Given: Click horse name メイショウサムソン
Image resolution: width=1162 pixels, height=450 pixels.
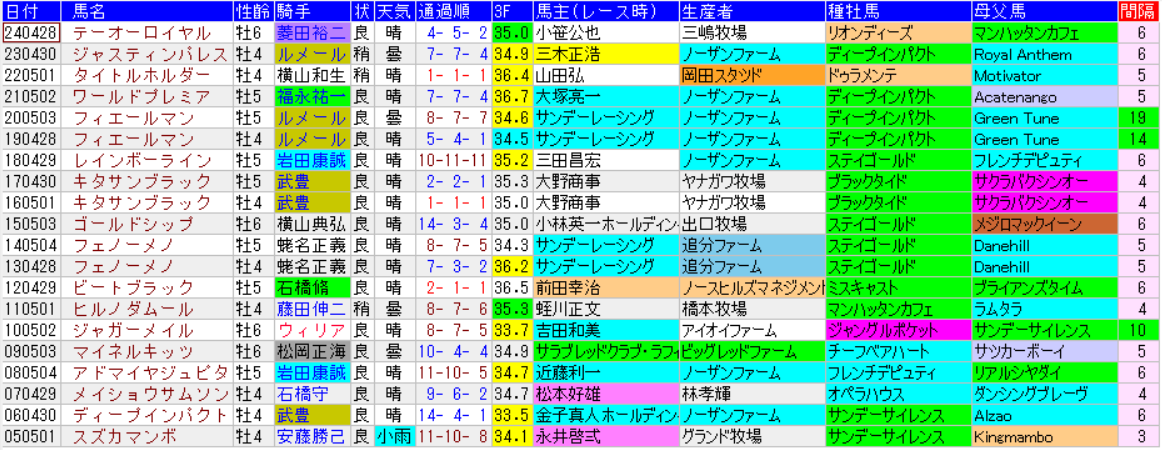Looking at the screenshot, I should [x=150, y=394].
